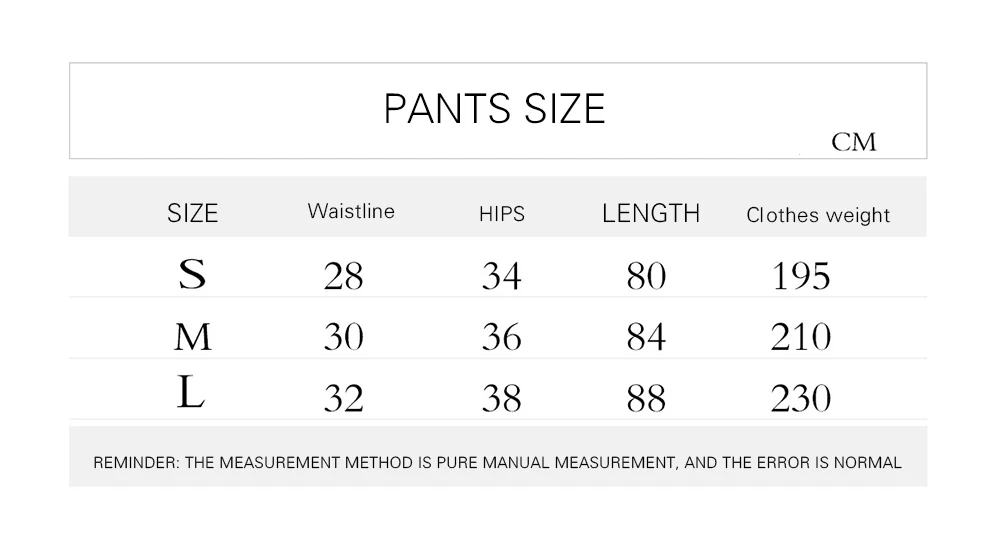The width and height of the screenshot is (1000, 556).
Task: Click the L size row label
Action: coord(191,395)
